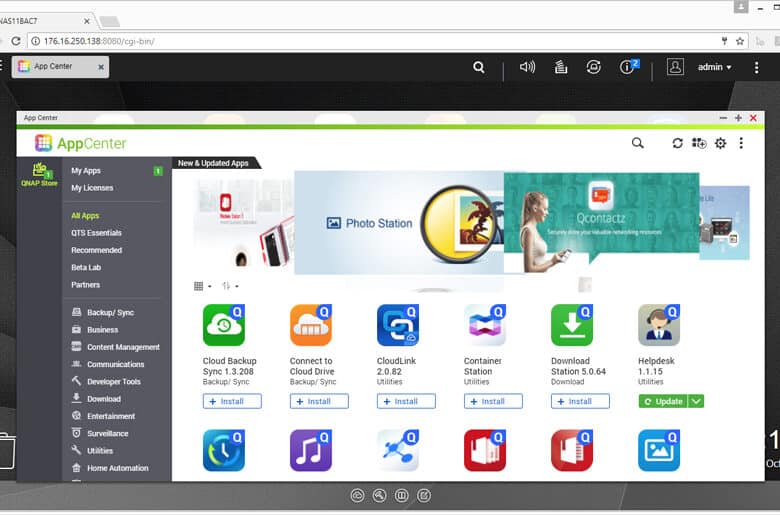This screenshot has width=780, height=515.
Task: Update Helpdesk 1.1.15
Action: (x=663, y=401)
